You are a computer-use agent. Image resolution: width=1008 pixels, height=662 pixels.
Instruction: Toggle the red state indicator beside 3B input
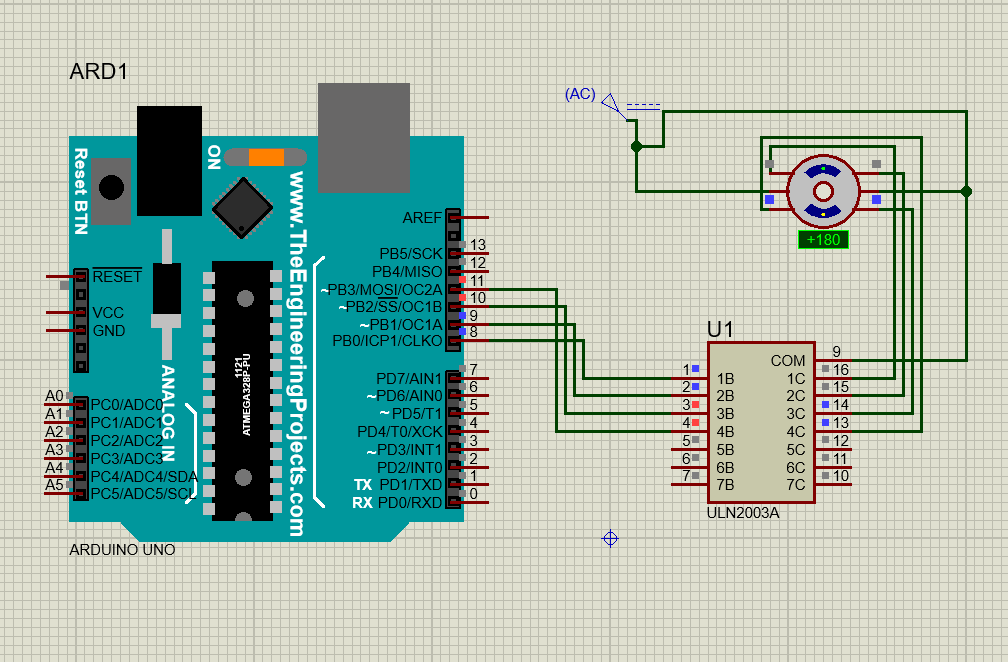pyautogui.click(x=697, y=405)
